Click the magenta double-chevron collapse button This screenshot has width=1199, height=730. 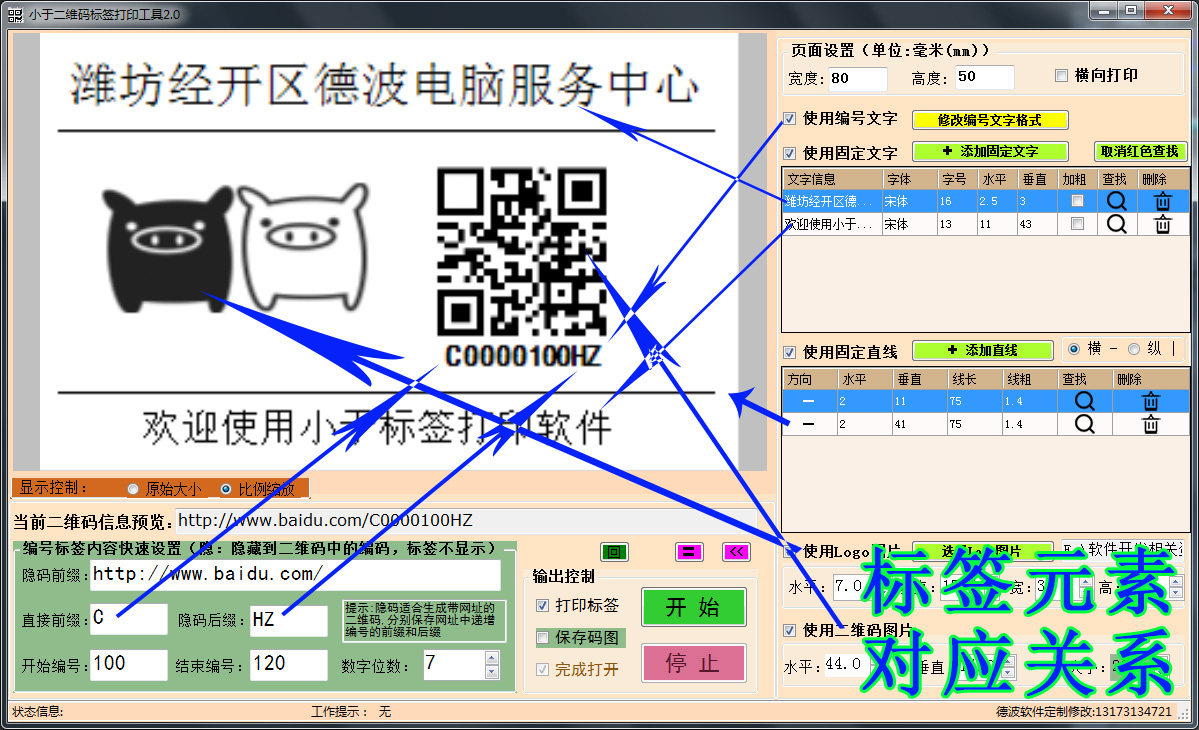pyautogui.click(x=736, y=552)
